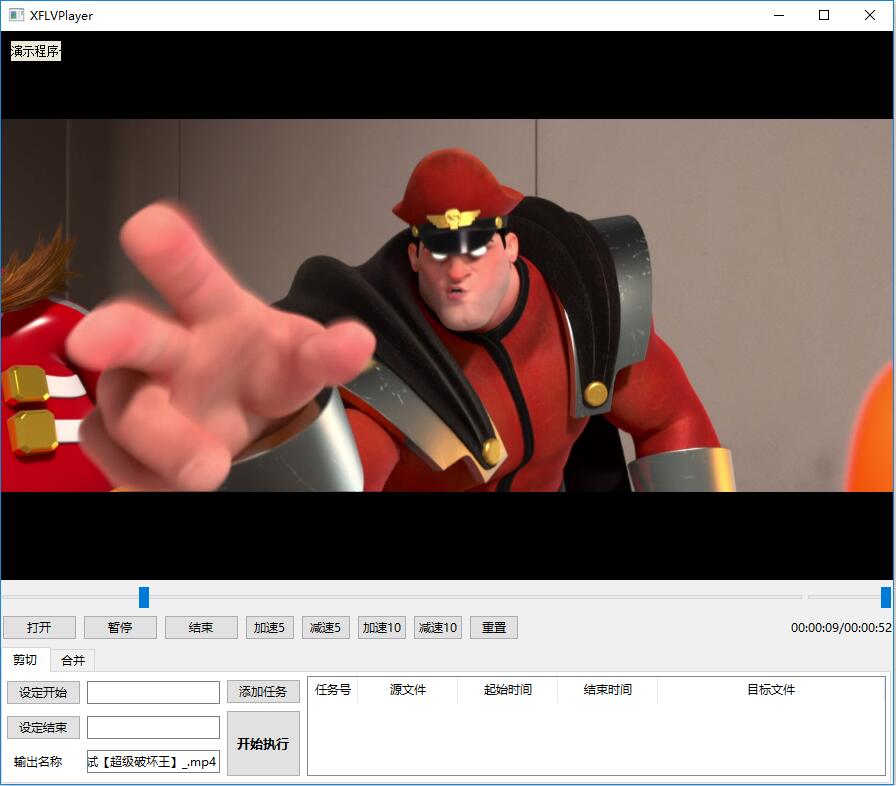Click the volume slider handle at right
This screenshot has height=786, width=896.
tap(886, 597)
